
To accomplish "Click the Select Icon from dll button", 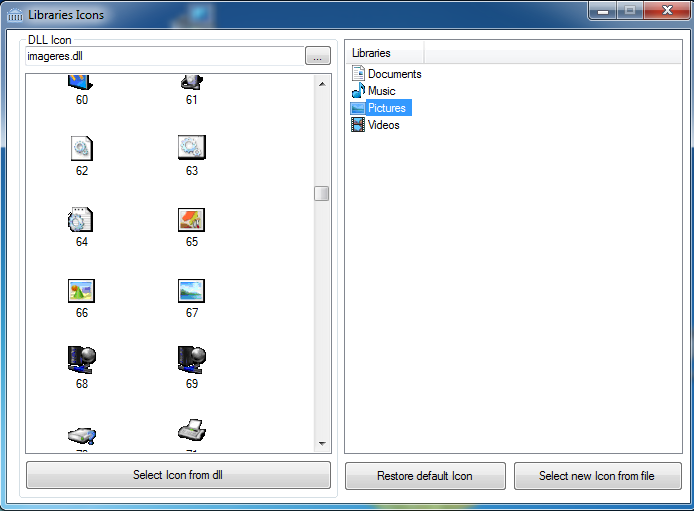I will (x=178, y=475).
